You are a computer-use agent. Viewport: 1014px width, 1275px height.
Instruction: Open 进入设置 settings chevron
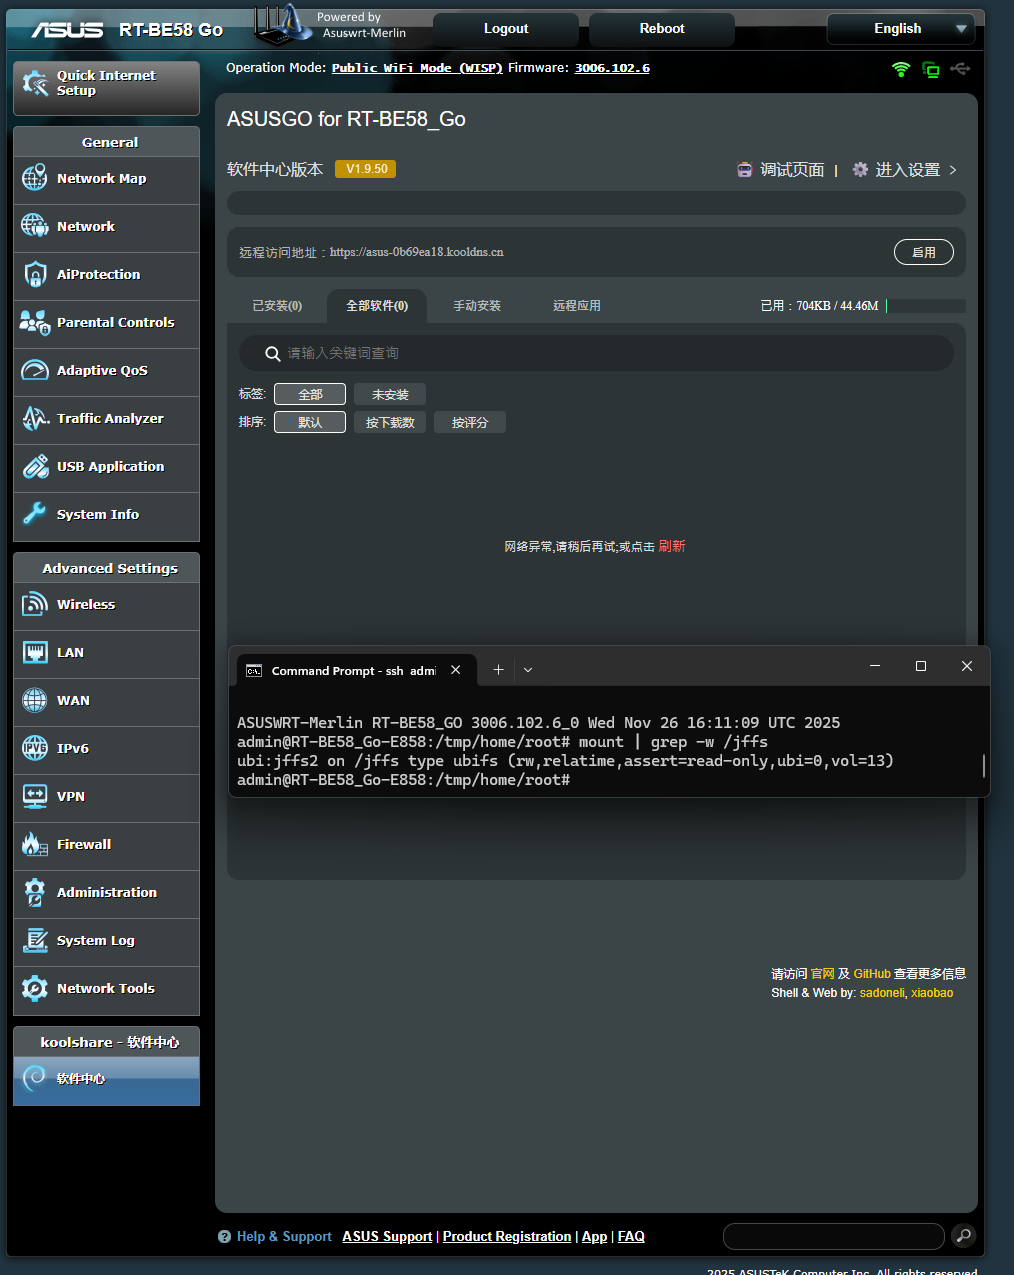(x=953, y=170)
